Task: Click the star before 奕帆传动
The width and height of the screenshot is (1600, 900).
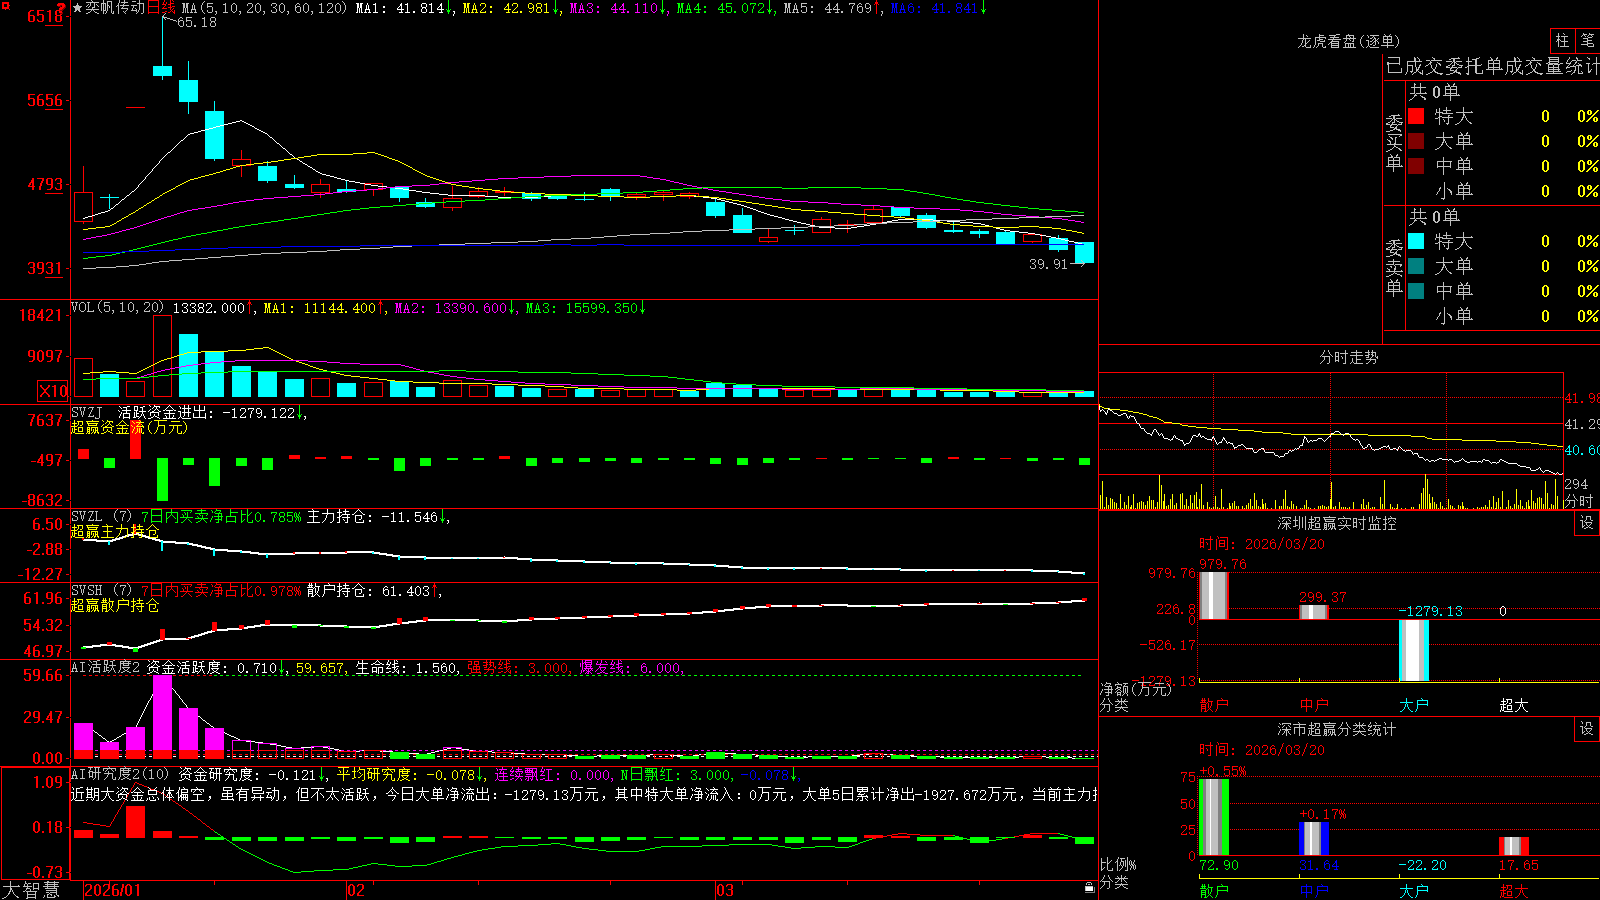Action: click(x=78, y=8)
